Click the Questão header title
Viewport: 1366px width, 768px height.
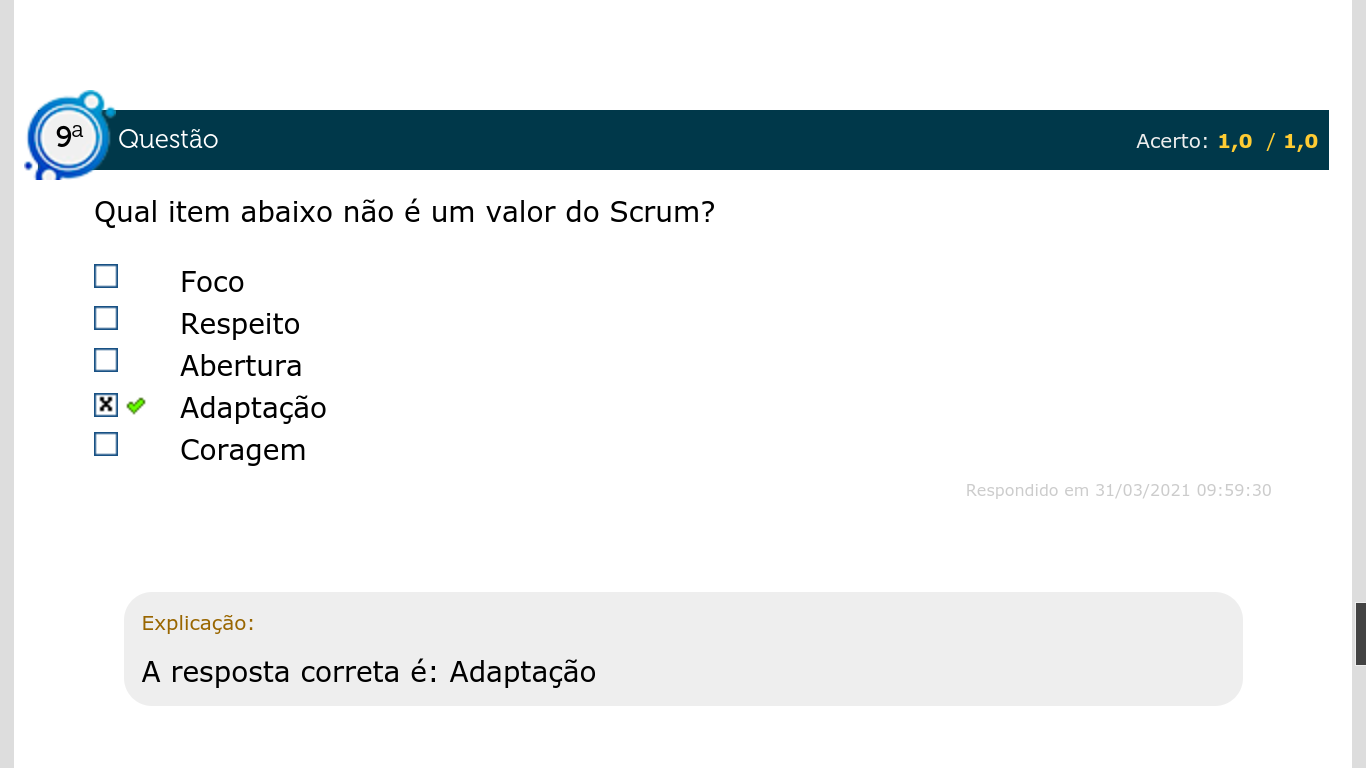[168, 139]
